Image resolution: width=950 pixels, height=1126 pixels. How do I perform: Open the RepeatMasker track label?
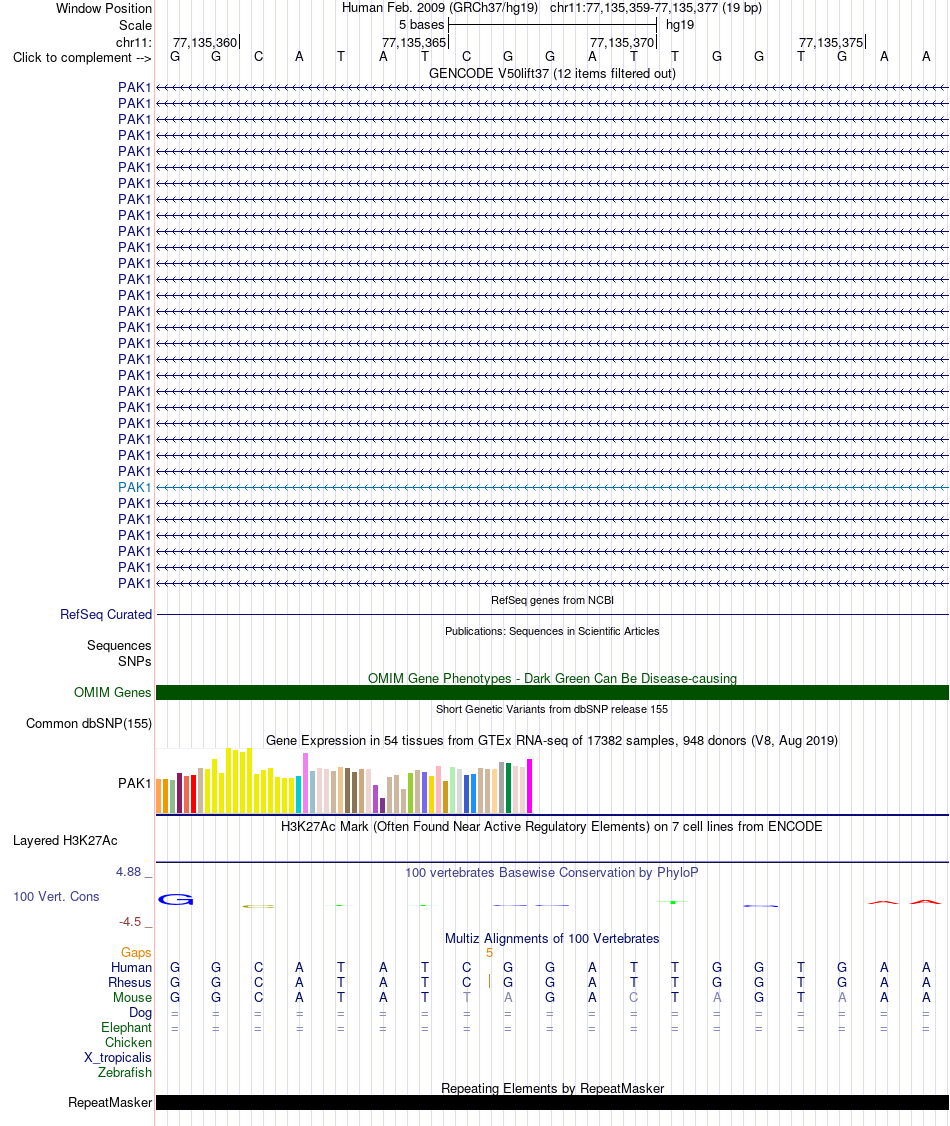(110, 1102)
